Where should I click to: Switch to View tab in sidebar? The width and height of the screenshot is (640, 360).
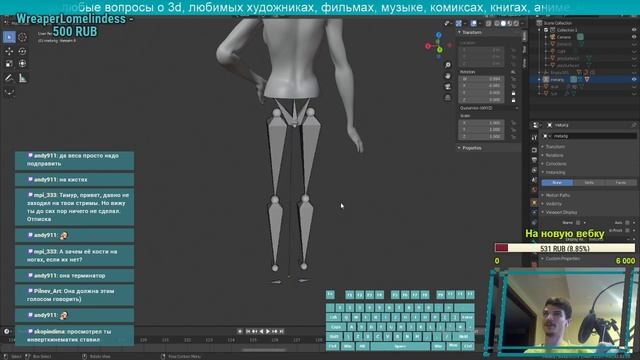tap(524, 62)
